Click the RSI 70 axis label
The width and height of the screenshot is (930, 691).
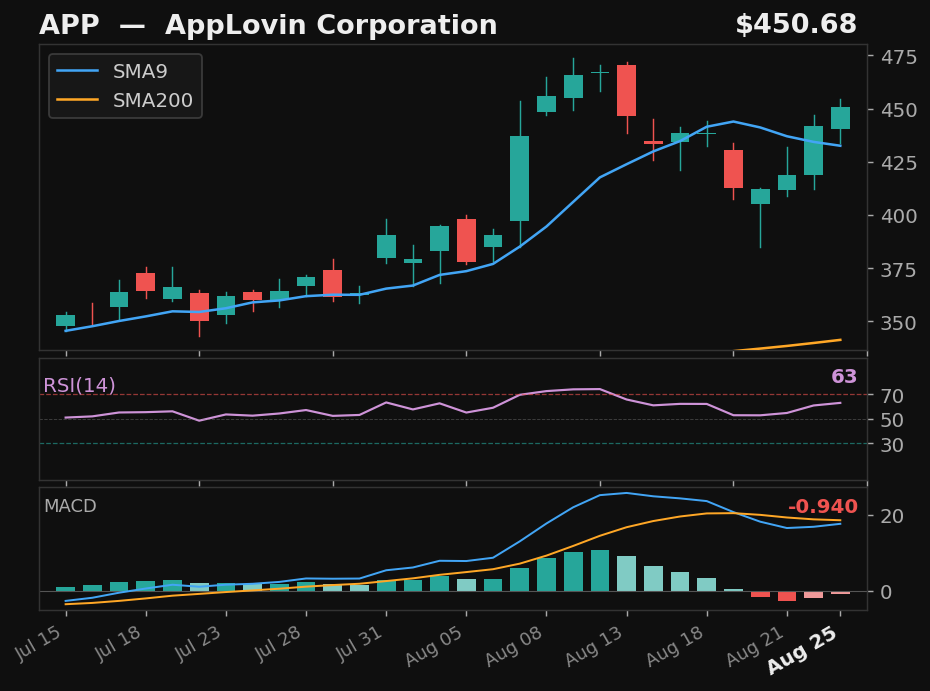tap(892, 396)
